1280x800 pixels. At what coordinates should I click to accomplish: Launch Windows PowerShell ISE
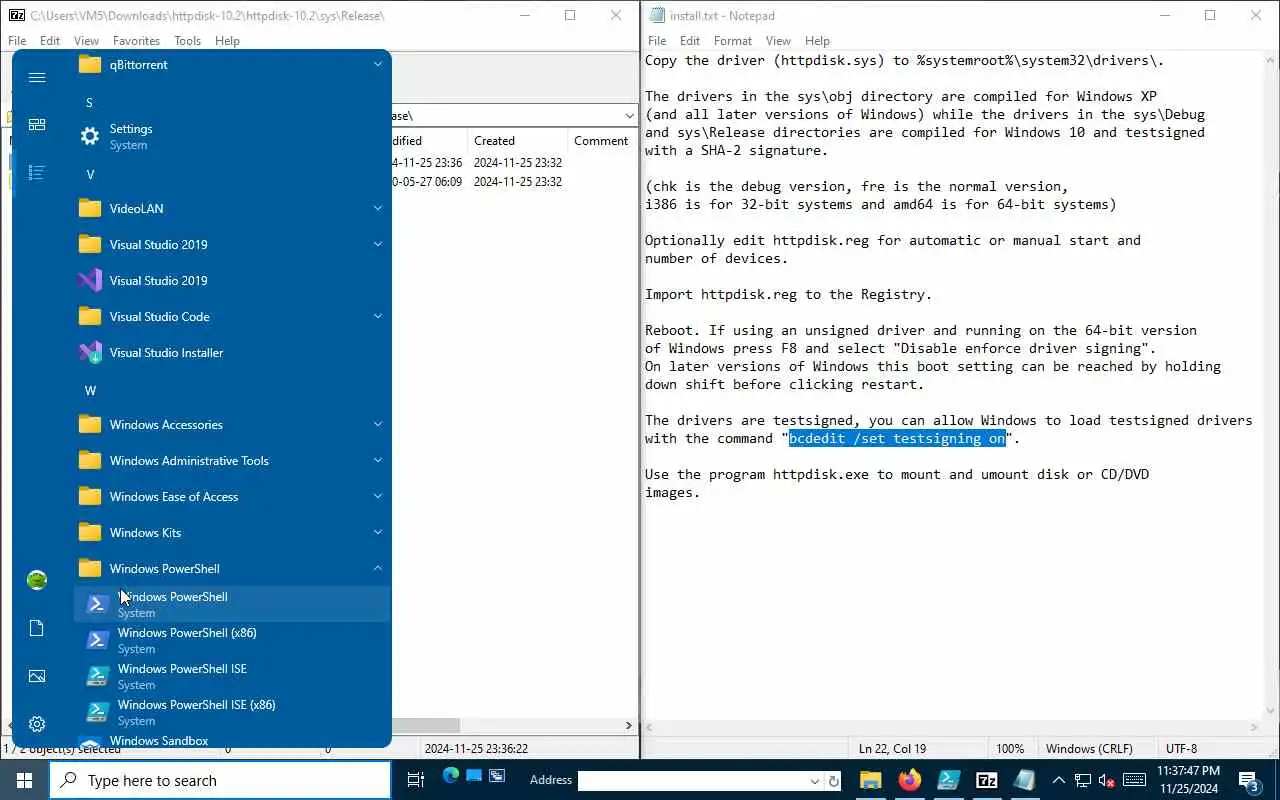pyautogui.click(x=232, y=676)
